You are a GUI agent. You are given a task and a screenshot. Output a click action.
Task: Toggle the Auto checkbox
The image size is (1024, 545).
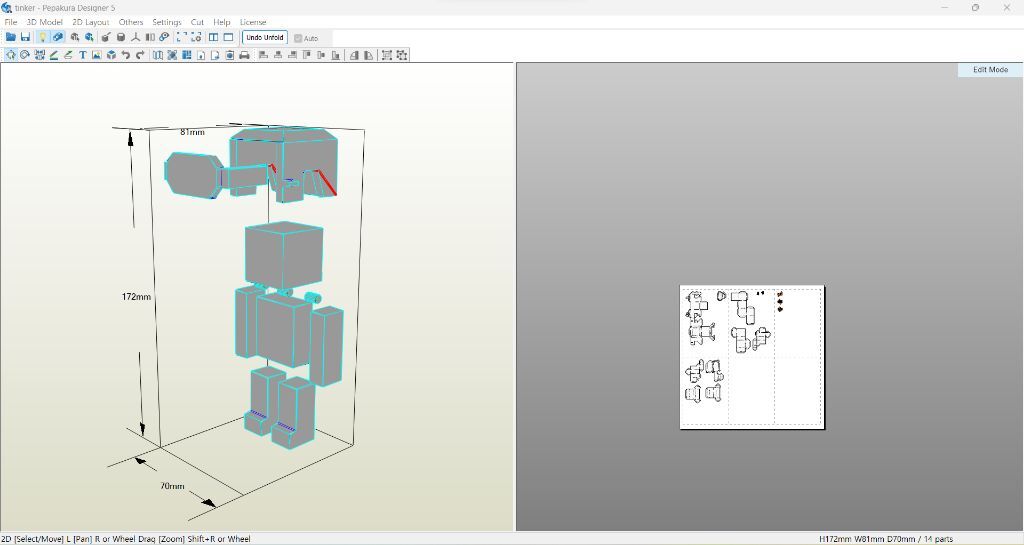[298, 38]
